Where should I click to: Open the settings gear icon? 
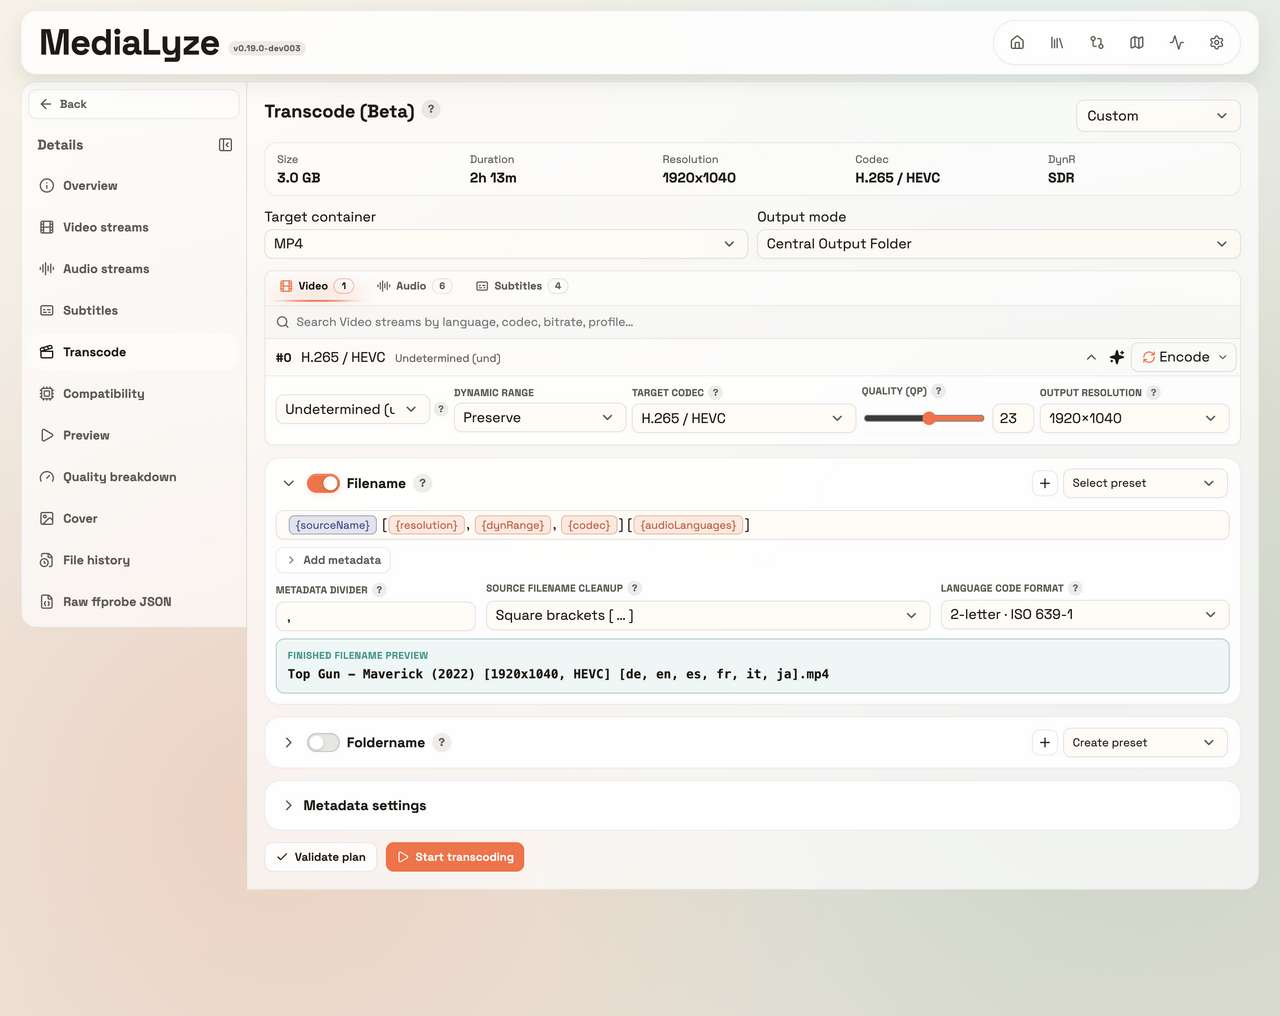(x=1217, y=43)
